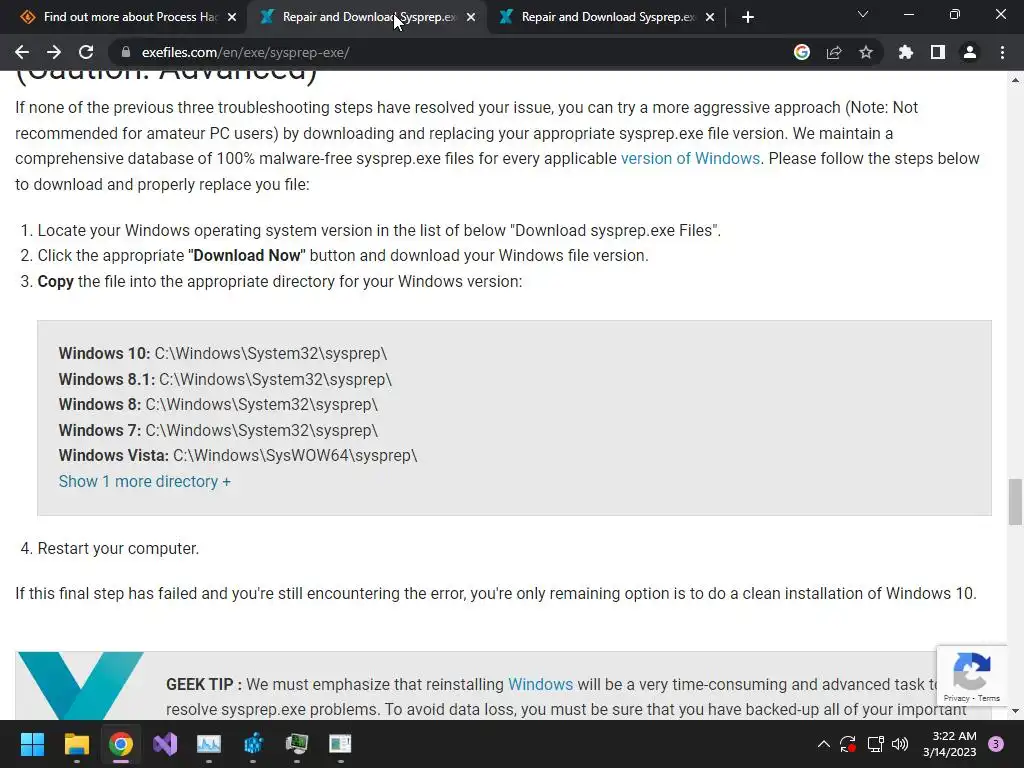
Task: Click the exefiles.com address bar URL
Action: (x=246, y=52)
